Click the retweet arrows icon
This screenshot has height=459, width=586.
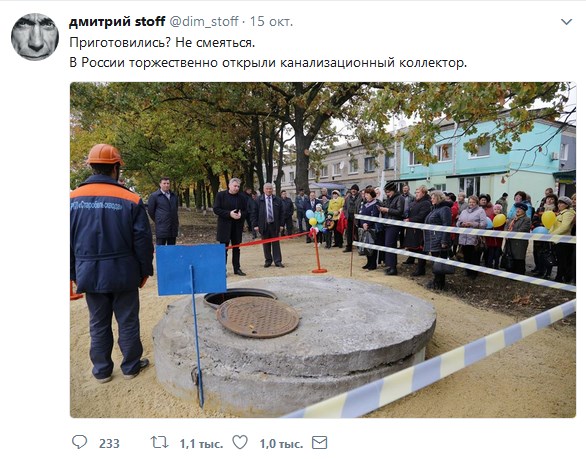point(160,443)
